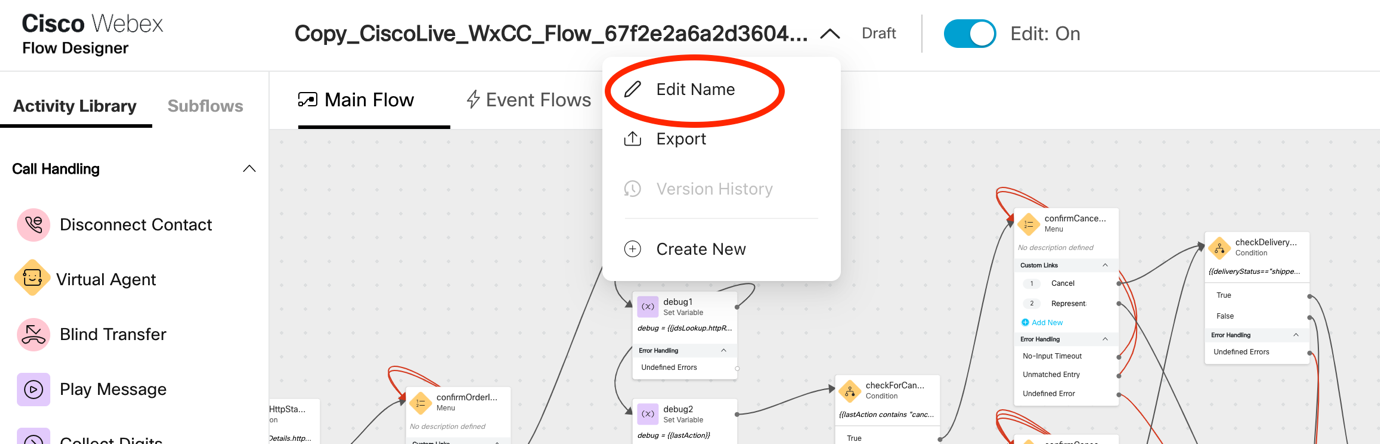Choose Create New in the menu

tap(700, 249)
